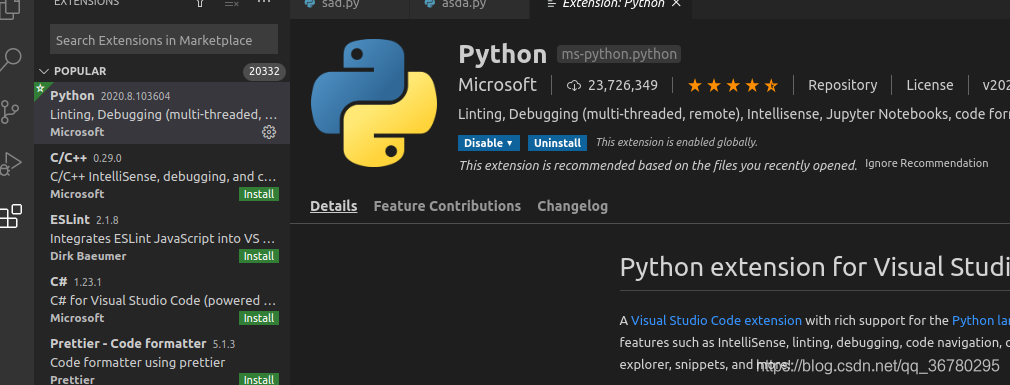The image size is (1010, 385).
Task: Click the Search Extensions in Marketplace field
Action: point(164,40)
